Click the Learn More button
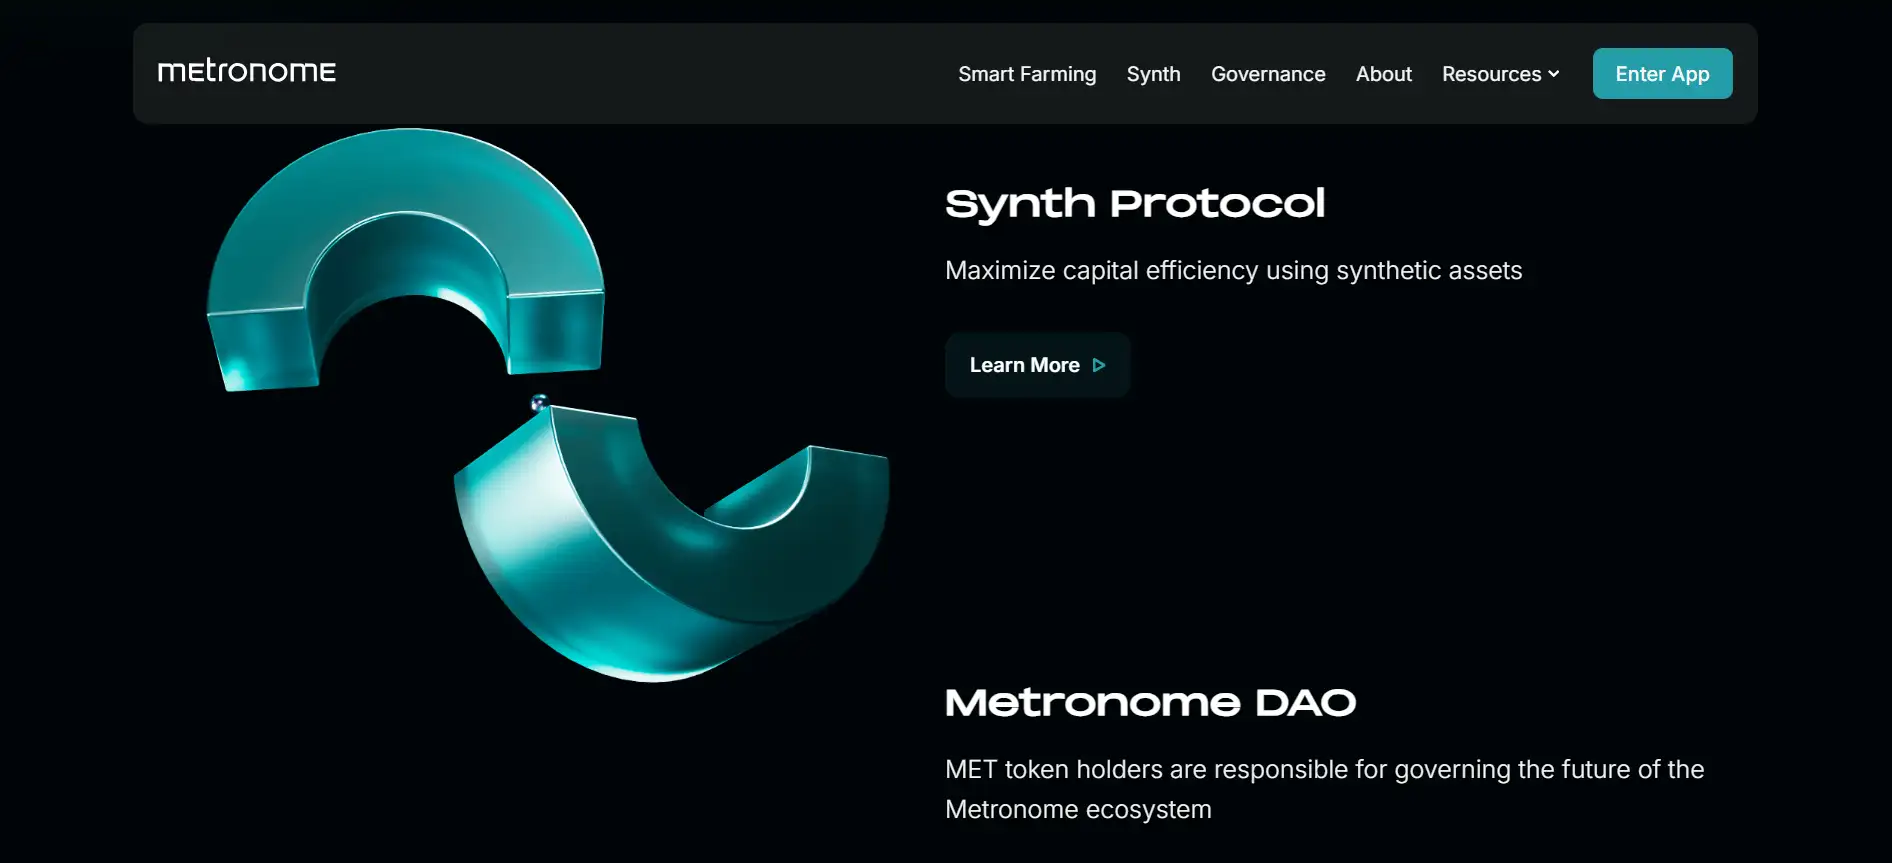Image resolution: width=1892 pixels, height=863 pixels. coord(1036,365)
